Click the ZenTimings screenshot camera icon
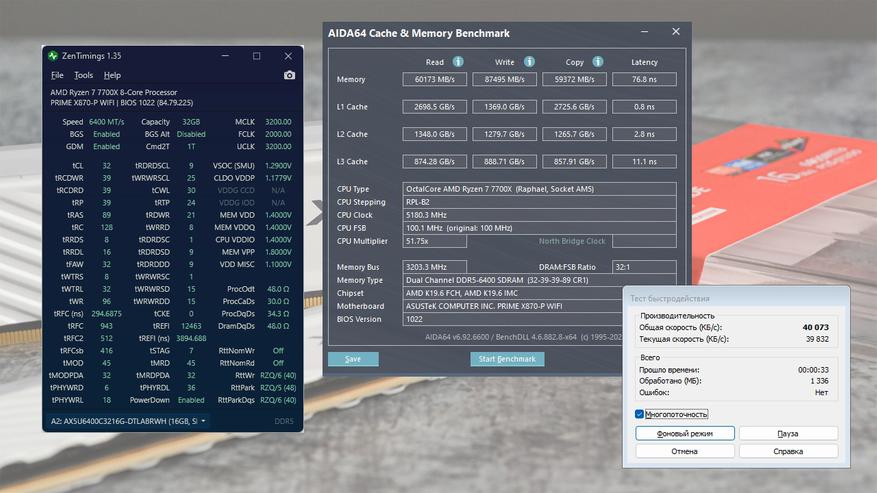The height and width of the screenshot is (493, 877). (x=289, y=75)
